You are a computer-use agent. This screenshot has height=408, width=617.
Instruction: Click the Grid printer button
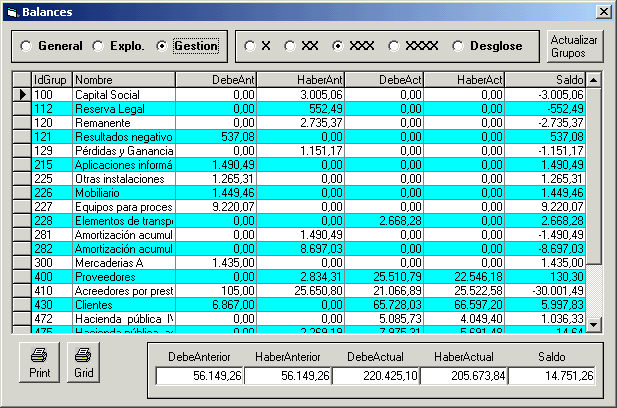point(85,362)
